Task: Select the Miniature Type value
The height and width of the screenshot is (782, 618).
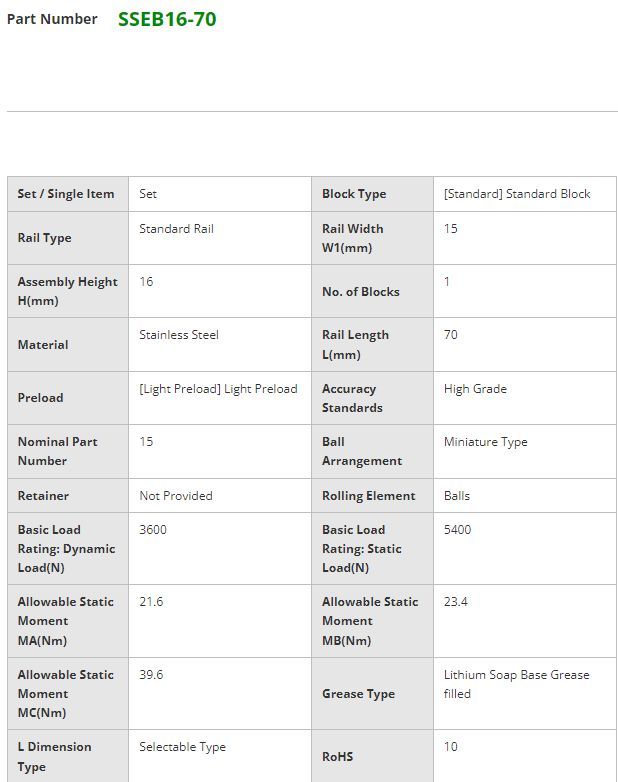Action: (485, 442)
